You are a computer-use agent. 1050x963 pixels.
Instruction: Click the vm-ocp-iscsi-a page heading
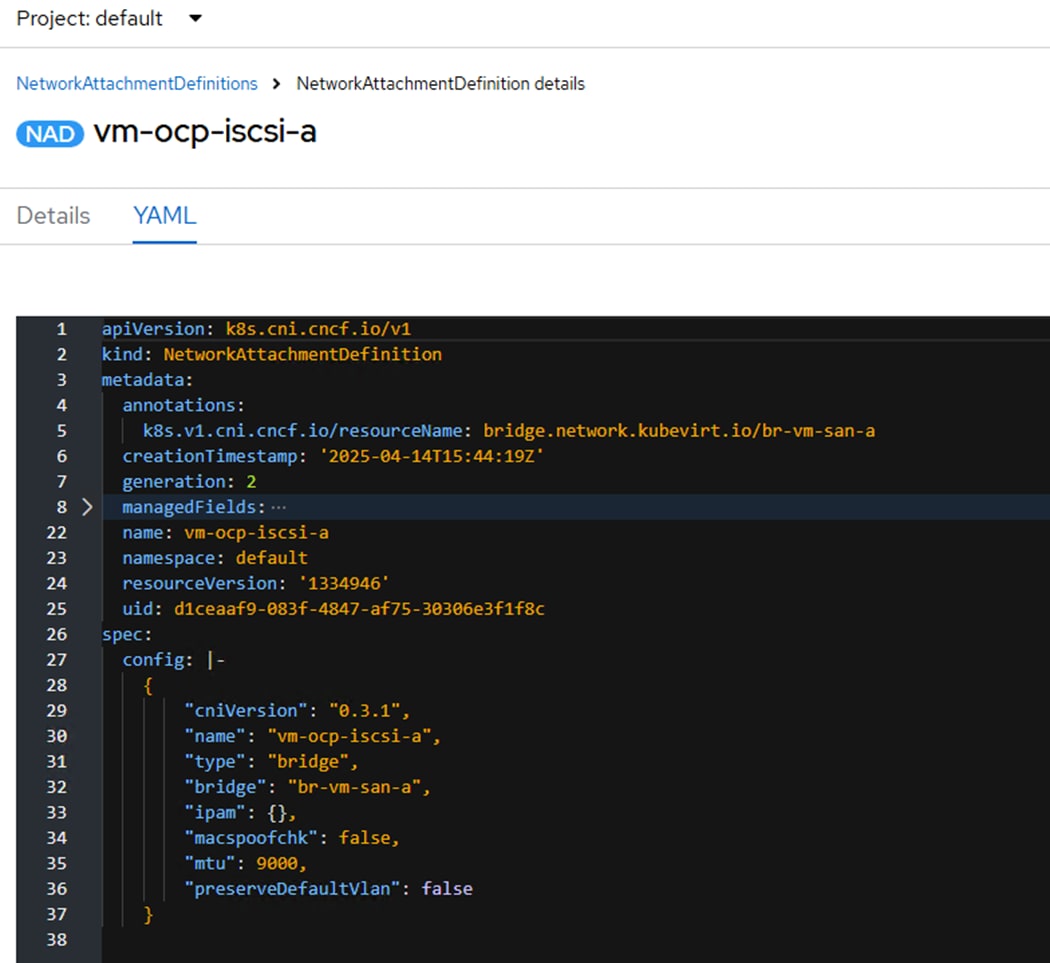tap(205, 131)
